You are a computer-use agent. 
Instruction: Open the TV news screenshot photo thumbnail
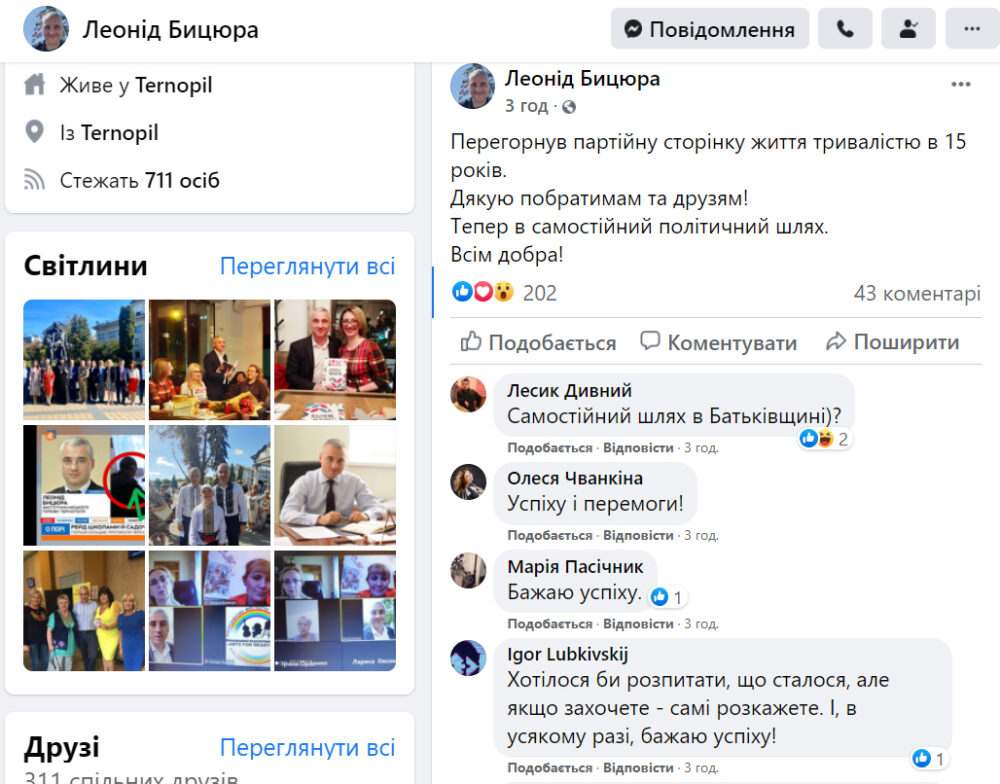tap(84, 485)
